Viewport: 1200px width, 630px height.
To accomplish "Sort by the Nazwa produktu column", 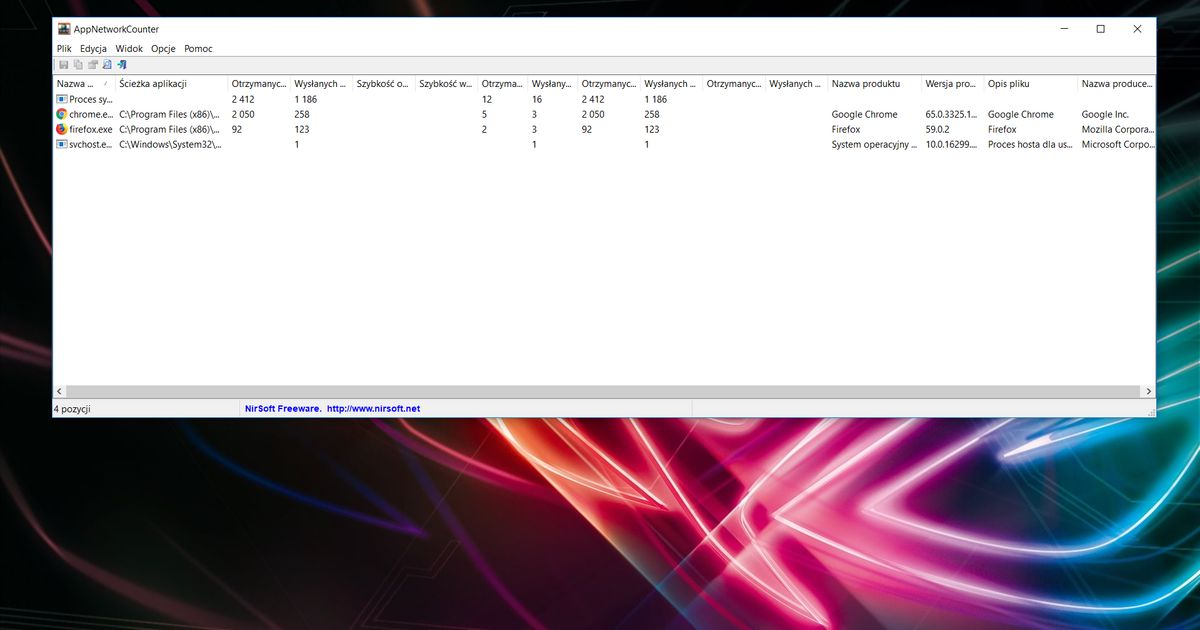I will [867, 84].
